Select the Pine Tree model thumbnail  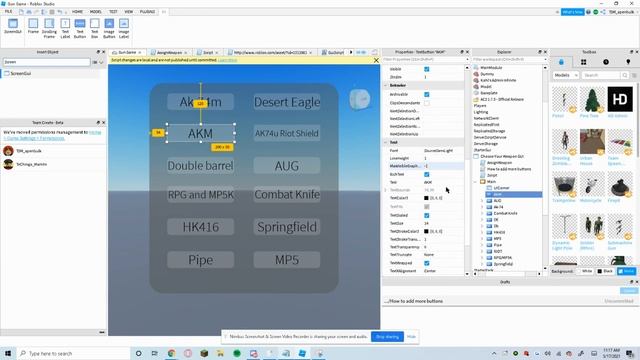pyautogui.click(x=592, y=99)
